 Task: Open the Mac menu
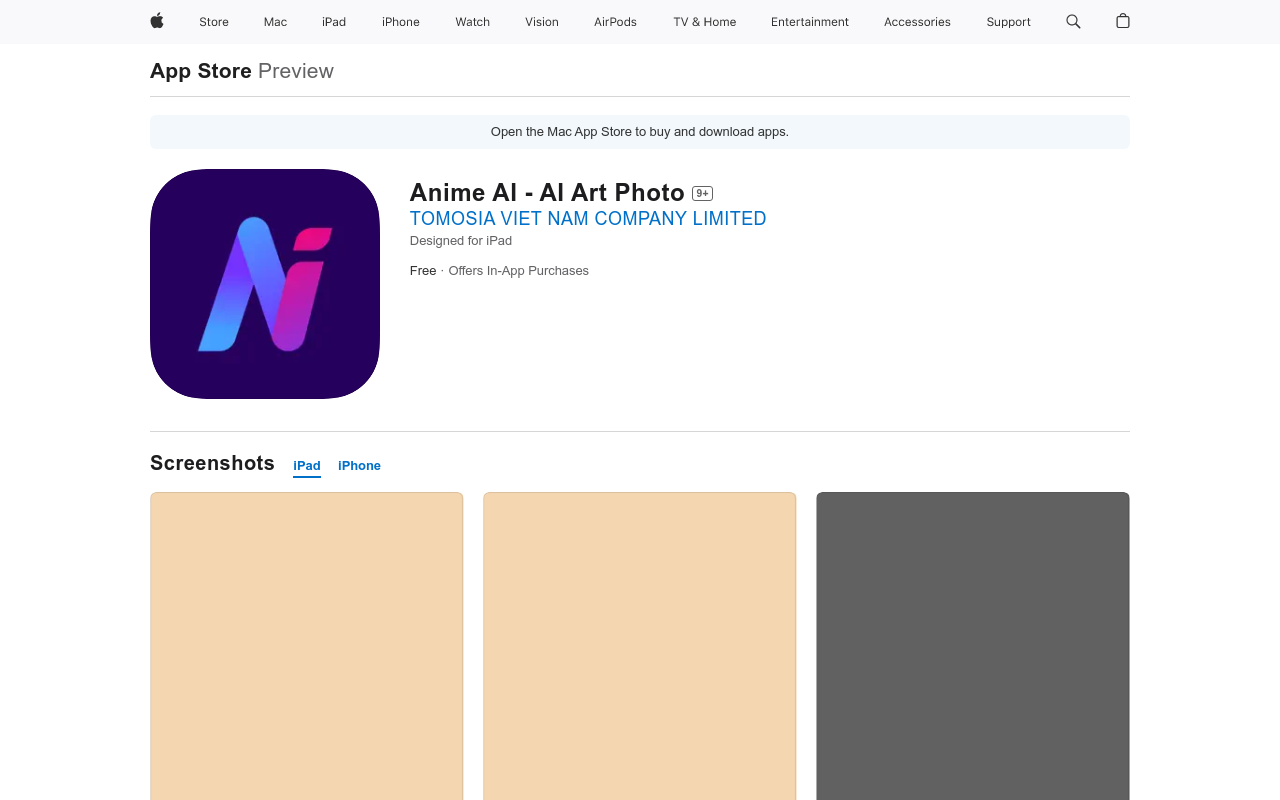(275, 22)
